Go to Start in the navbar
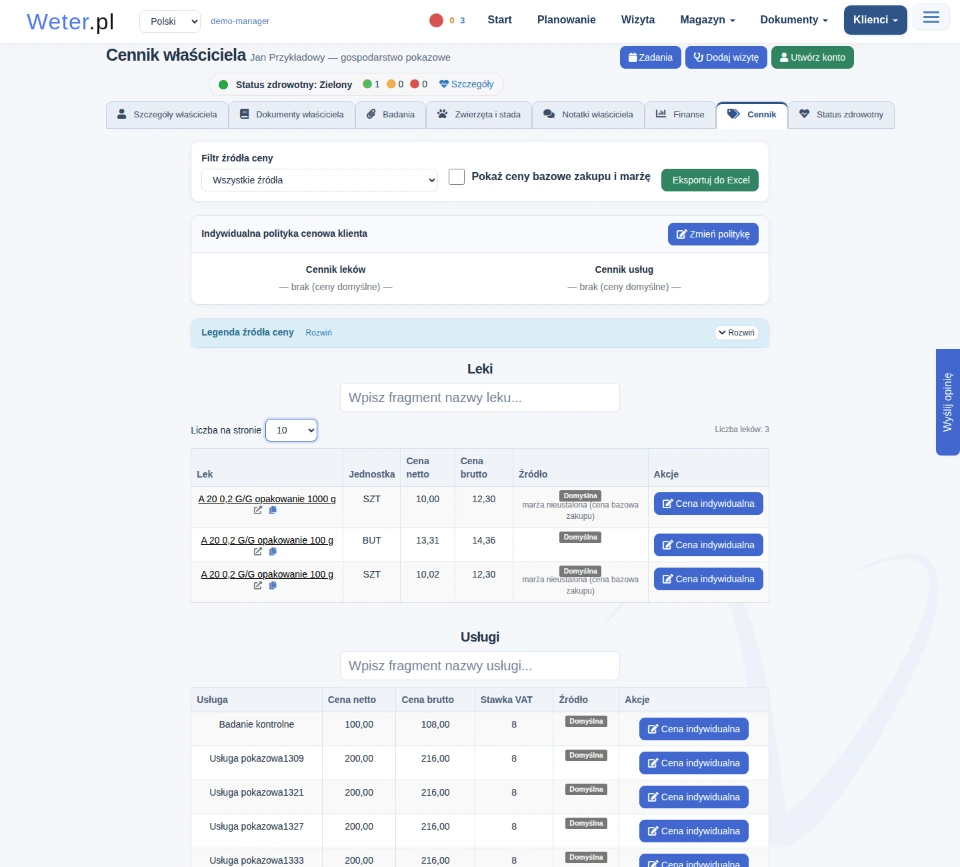This screenshot has width=960, height=867. [x=500, y=20]
